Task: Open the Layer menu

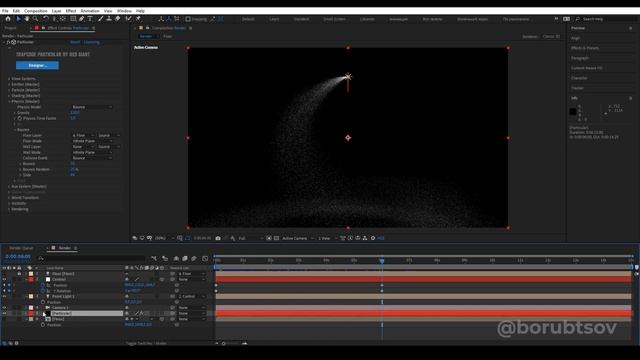Action: (x=56, y=11)
